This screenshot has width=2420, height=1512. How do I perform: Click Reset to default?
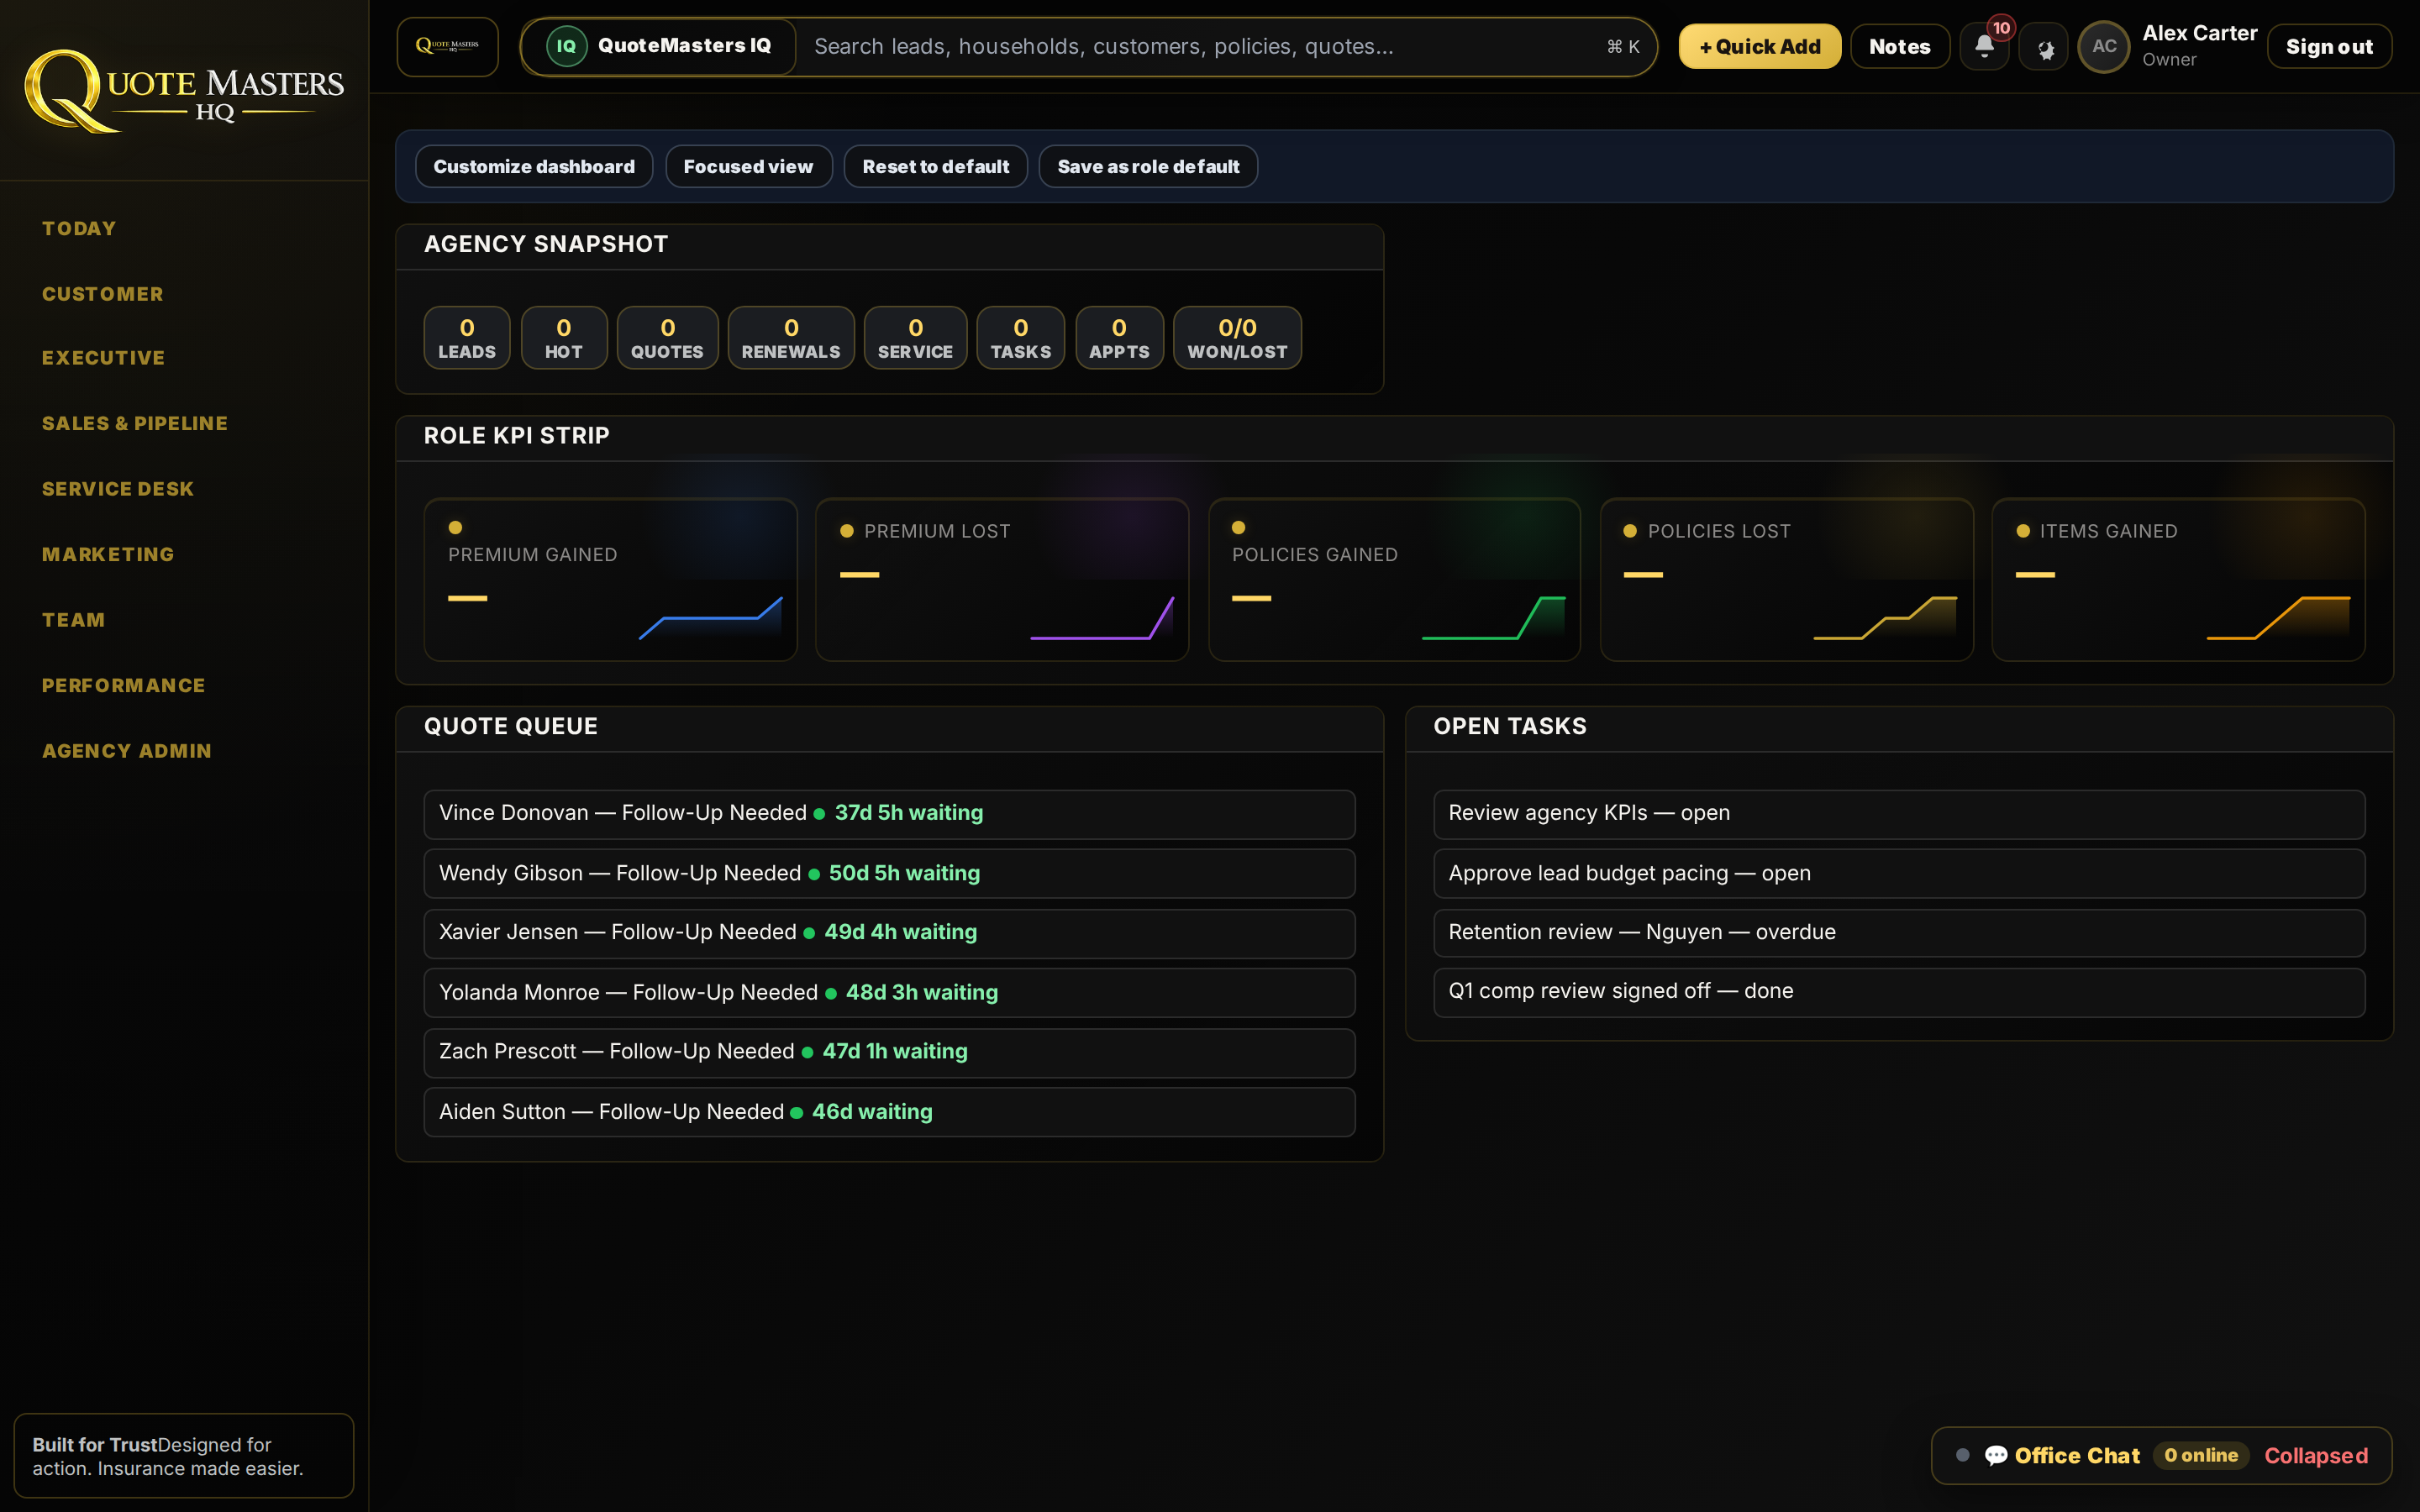click(x=935, y=166)
